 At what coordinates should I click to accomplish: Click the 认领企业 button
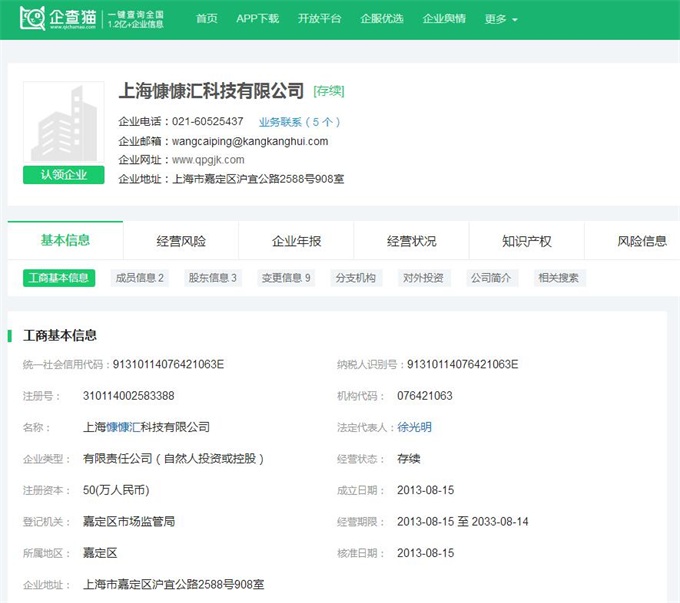[64, 174]
